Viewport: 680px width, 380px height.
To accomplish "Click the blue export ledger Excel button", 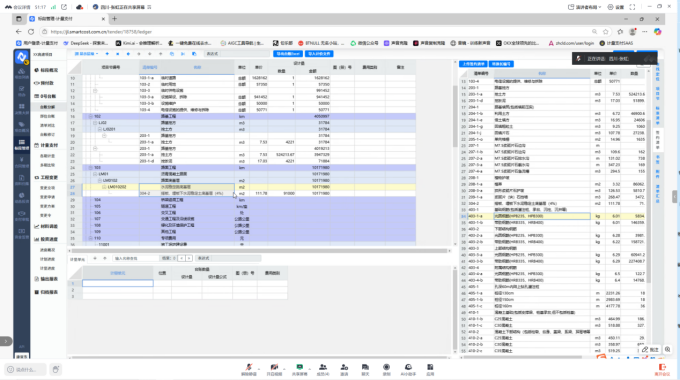I will click(288, 54).
